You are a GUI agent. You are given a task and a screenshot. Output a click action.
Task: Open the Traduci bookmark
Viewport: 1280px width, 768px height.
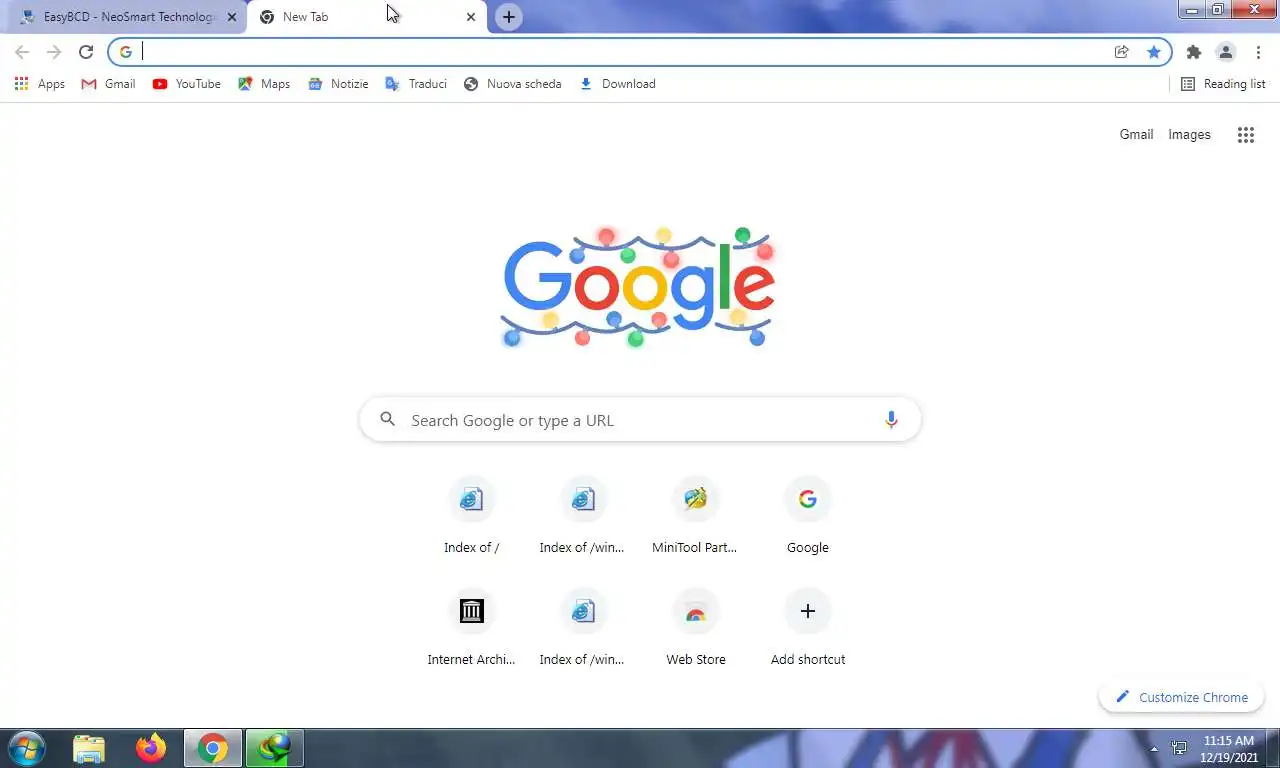416,84
